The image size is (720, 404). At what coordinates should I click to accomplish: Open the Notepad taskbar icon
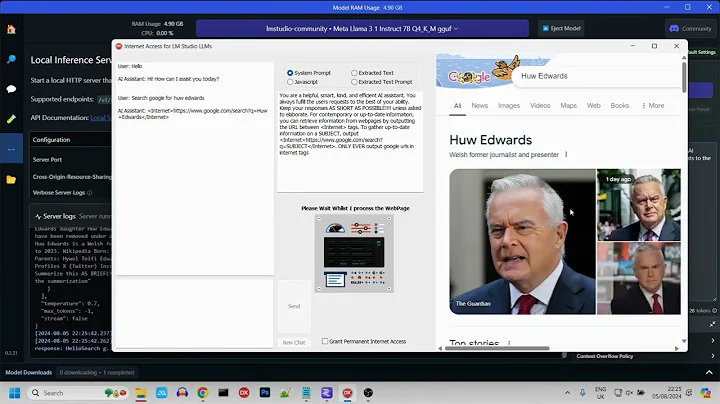point(306,393)
